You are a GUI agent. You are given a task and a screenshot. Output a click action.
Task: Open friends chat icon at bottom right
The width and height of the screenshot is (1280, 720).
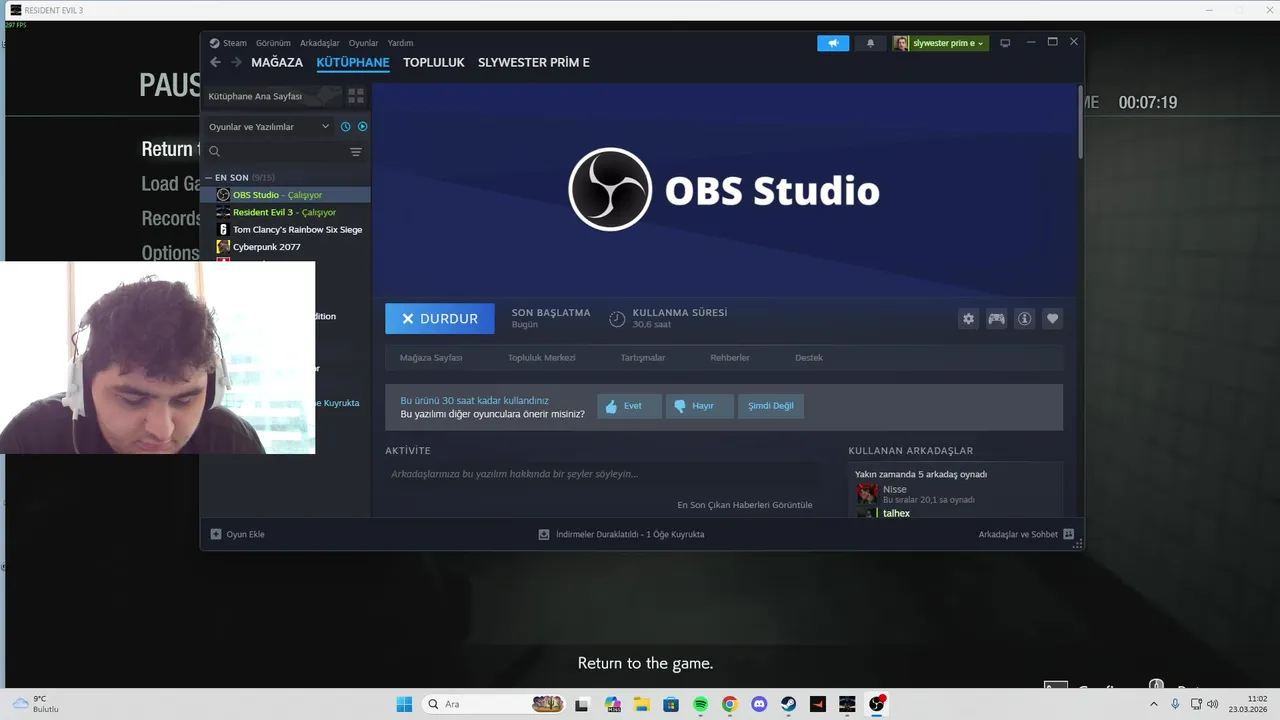pyautogui.click(x=1068, y=534)
